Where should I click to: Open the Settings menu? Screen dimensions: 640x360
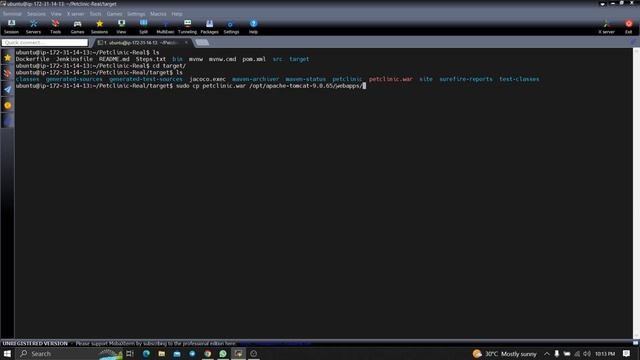[136, 14]
